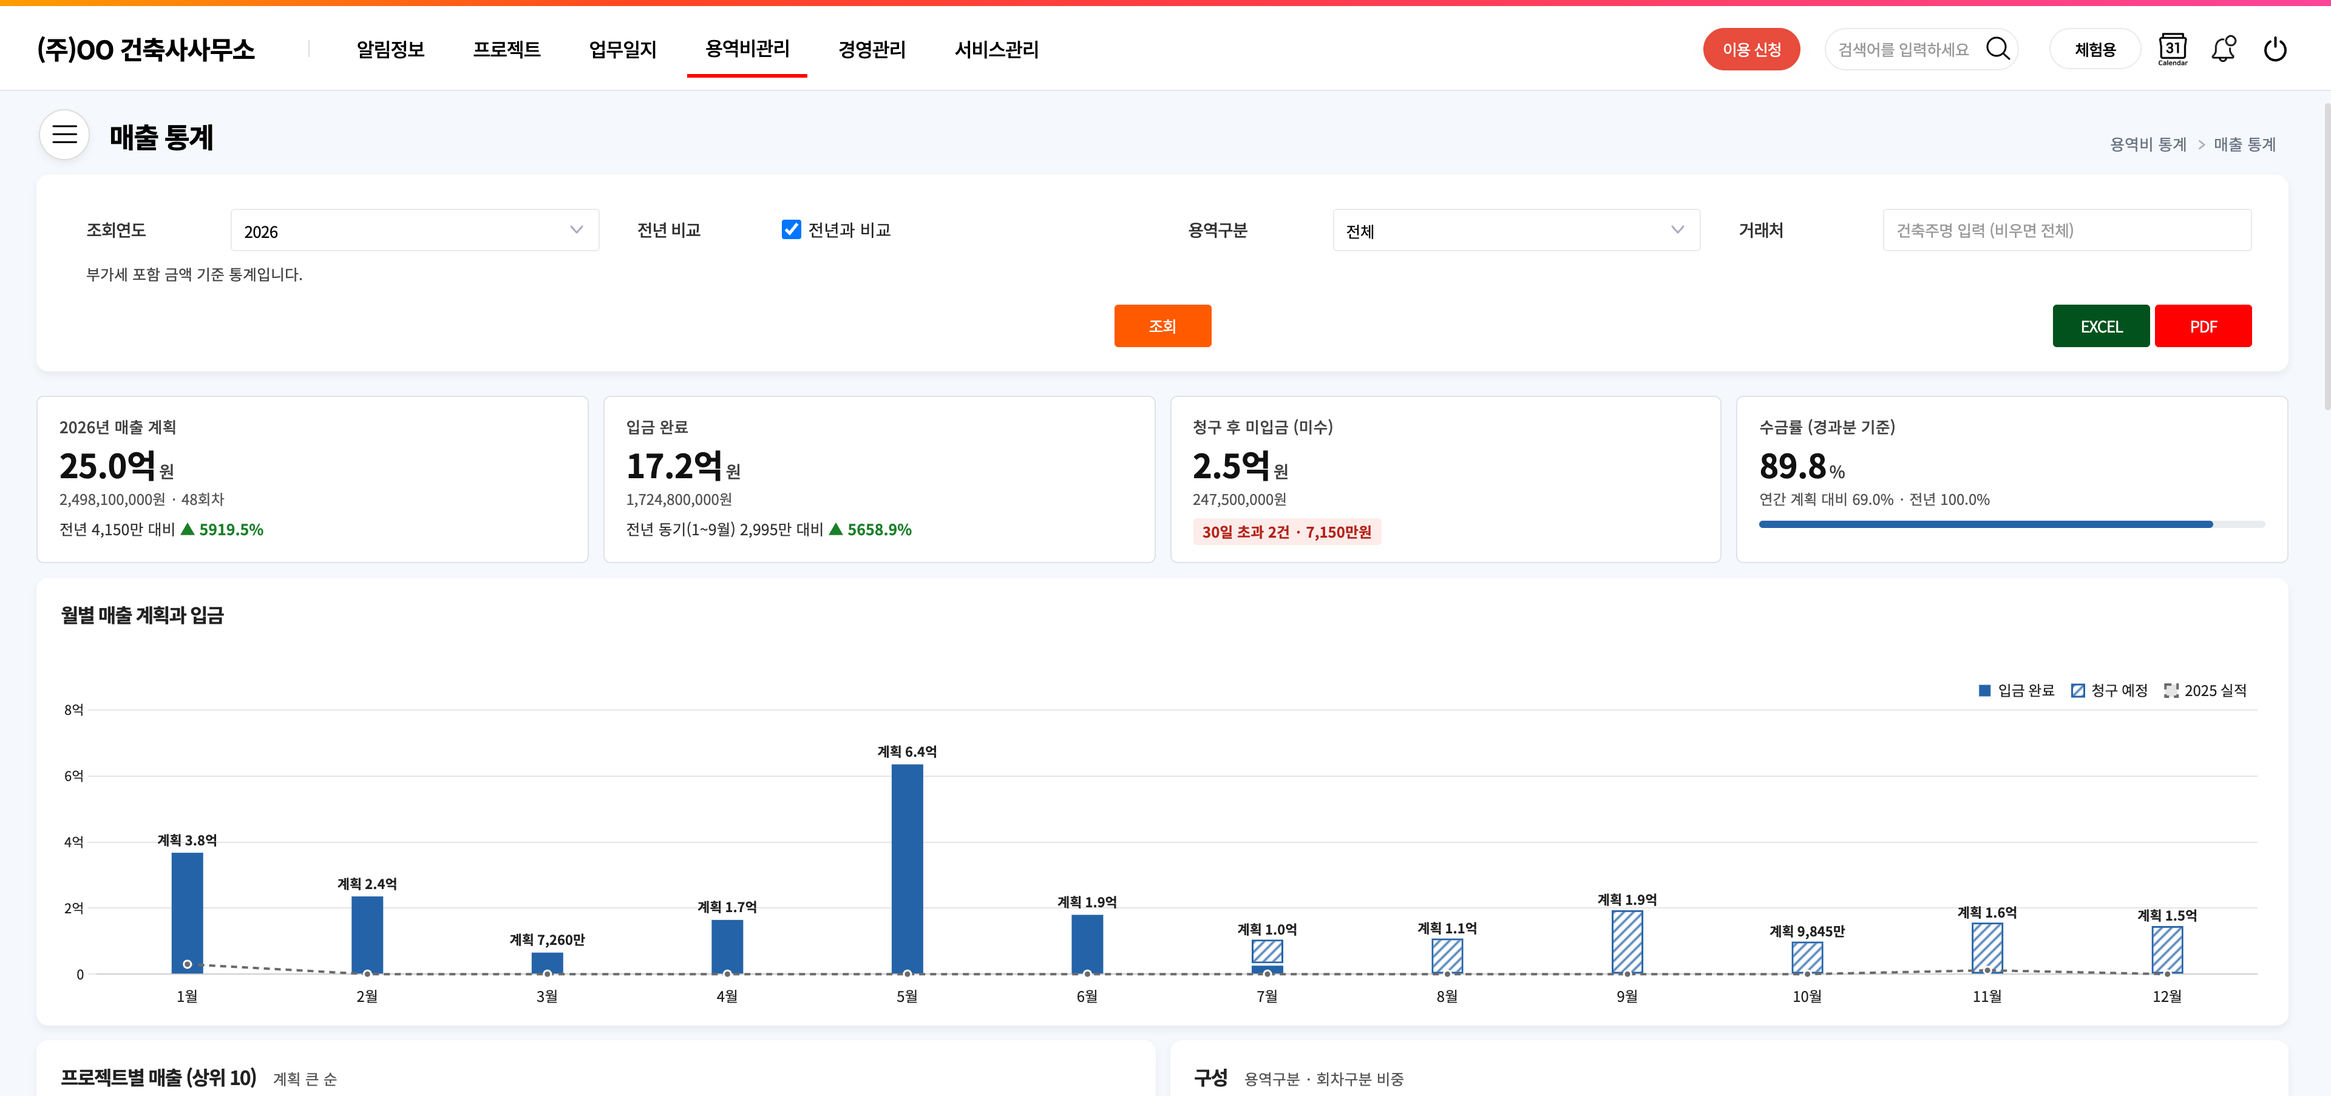
Task: Toggle 입금 완료 legend series
Action: click(x=2016, y=691)
